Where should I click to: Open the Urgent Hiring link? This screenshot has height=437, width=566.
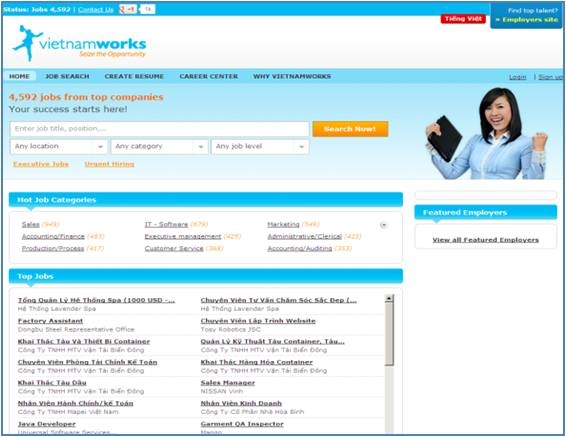coord(109,164)
